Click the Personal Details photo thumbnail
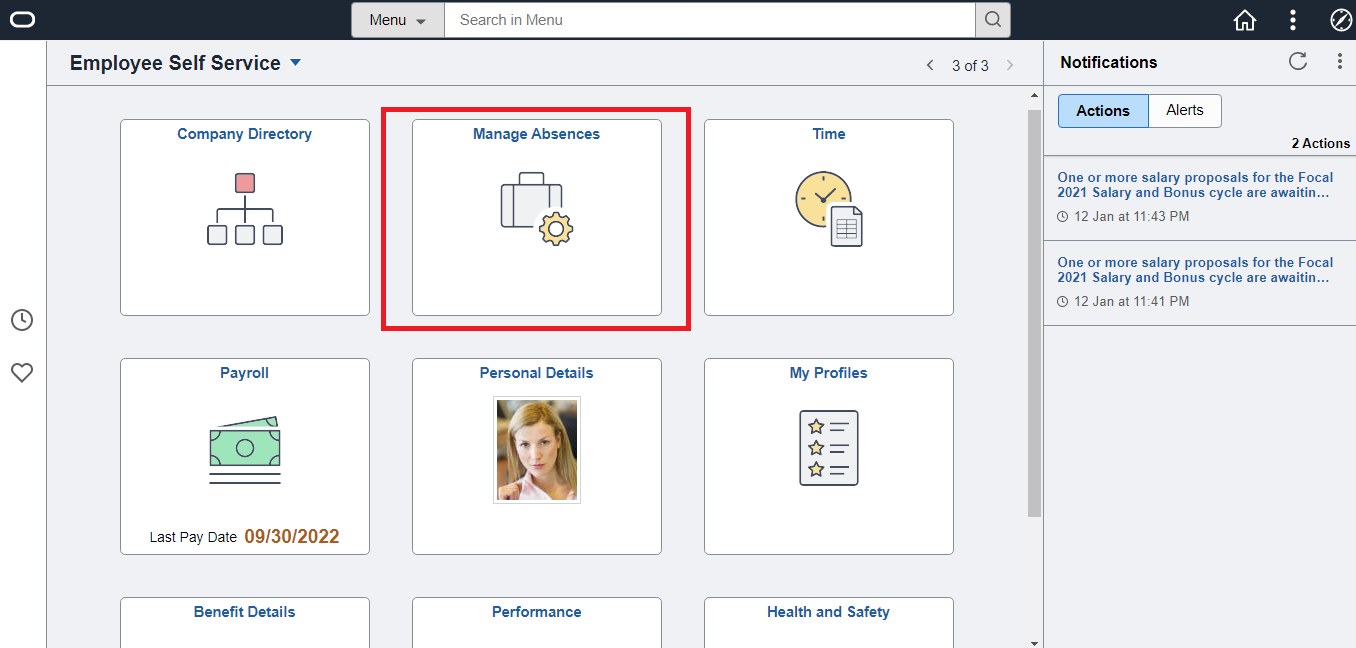This screenshot has height=648, width=1356. coord(537,450)
